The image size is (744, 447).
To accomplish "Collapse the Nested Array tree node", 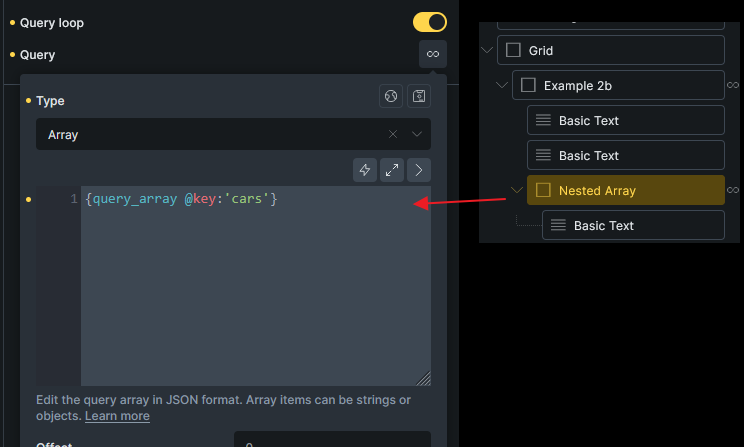I will 517,190.
